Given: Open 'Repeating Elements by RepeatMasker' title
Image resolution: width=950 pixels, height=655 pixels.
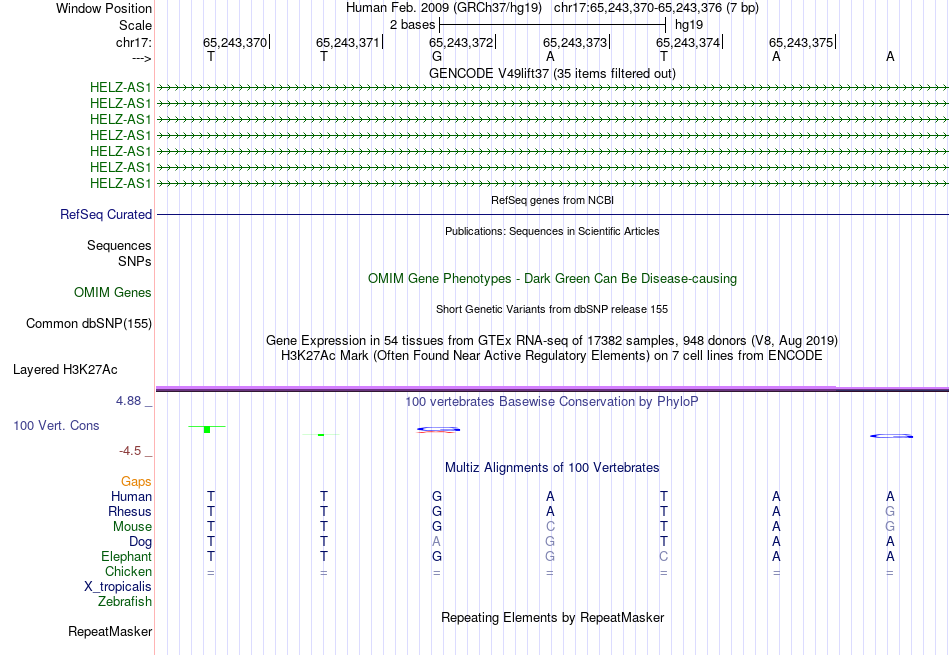Looking at the screenshot, I should tap(552, 617).
